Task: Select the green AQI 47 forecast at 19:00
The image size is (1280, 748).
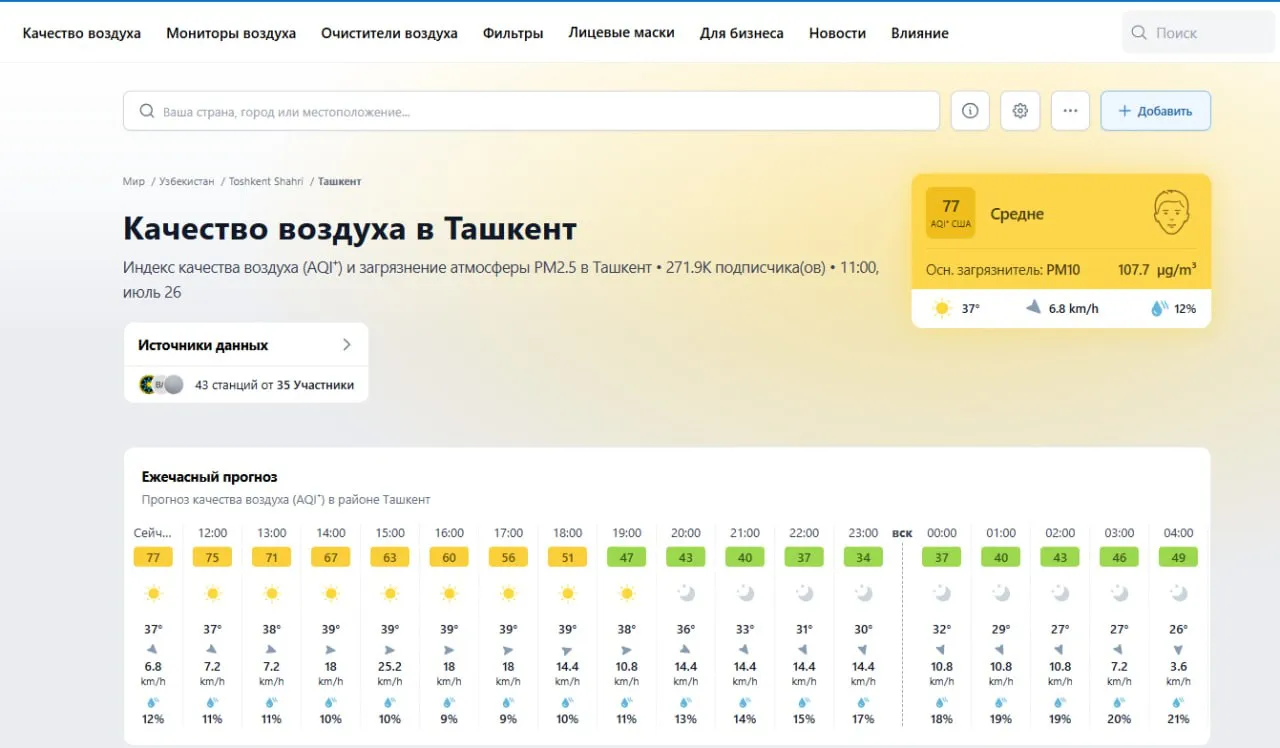Action: 626,557
